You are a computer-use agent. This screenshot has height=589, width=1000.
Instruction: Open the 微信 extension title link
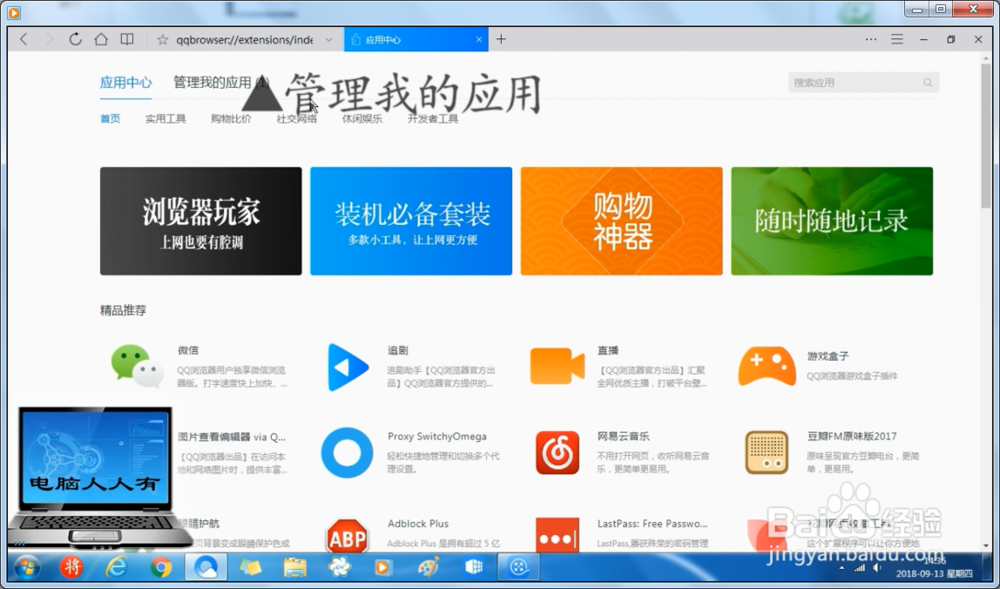[188, 350]
